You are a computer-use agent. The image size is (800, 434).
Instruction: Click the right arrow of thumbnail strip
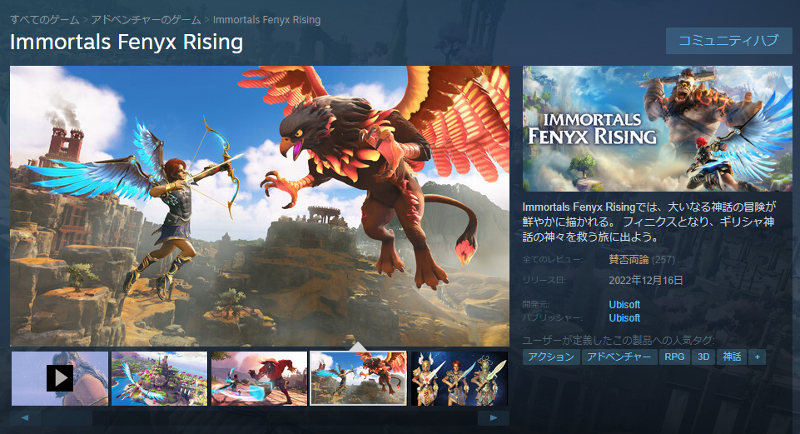(x=493, y=418)
